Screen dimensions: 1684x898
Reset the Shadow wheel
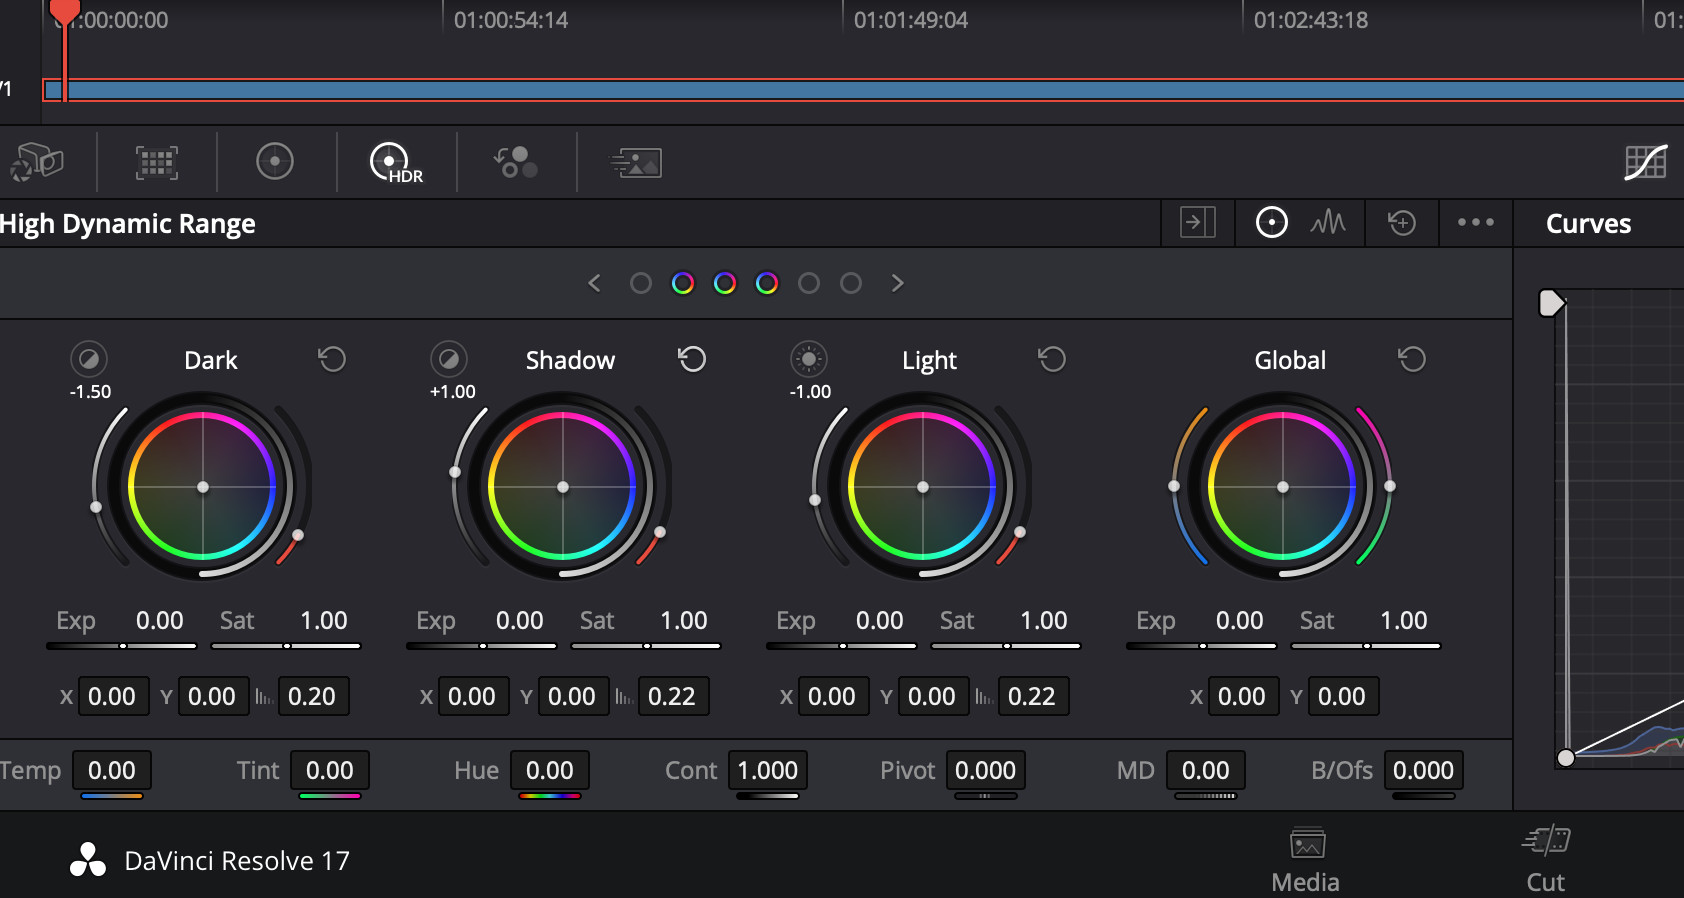692,359
